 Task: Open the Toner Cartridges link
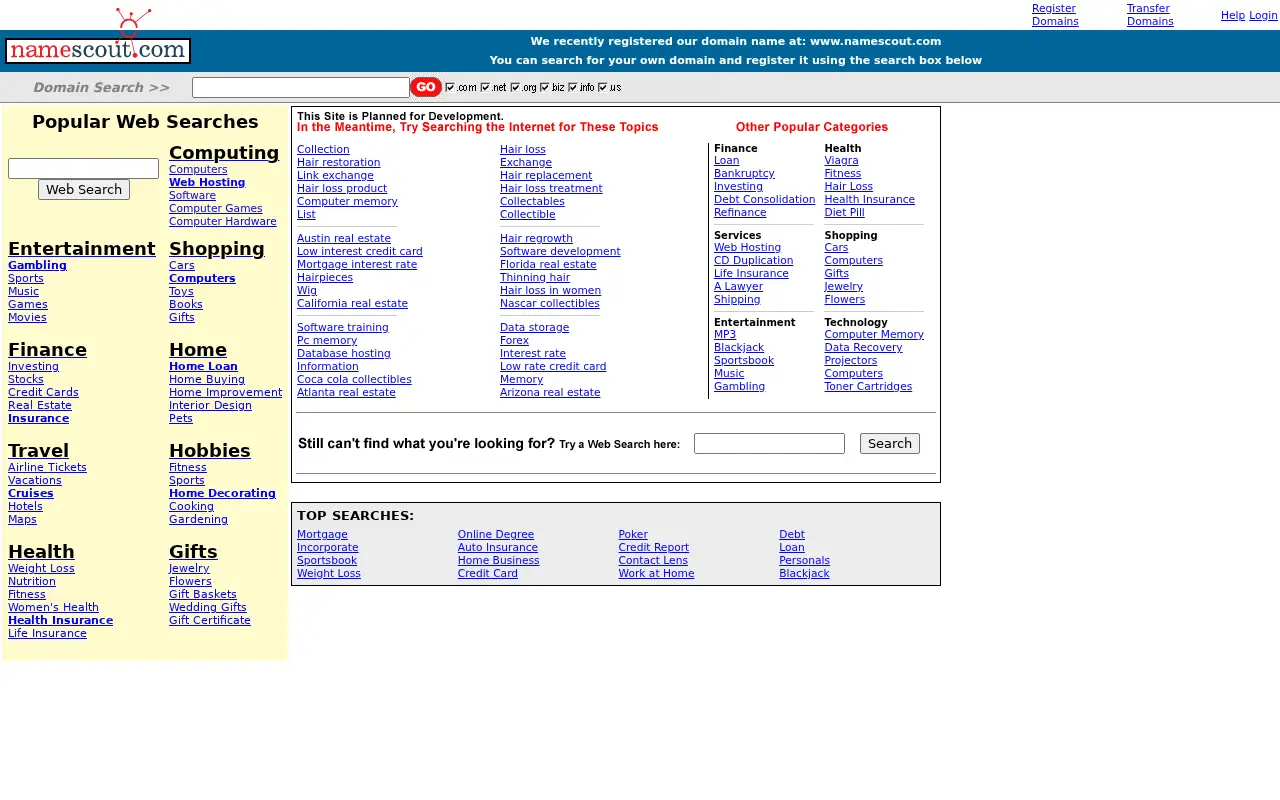point(868,386)
